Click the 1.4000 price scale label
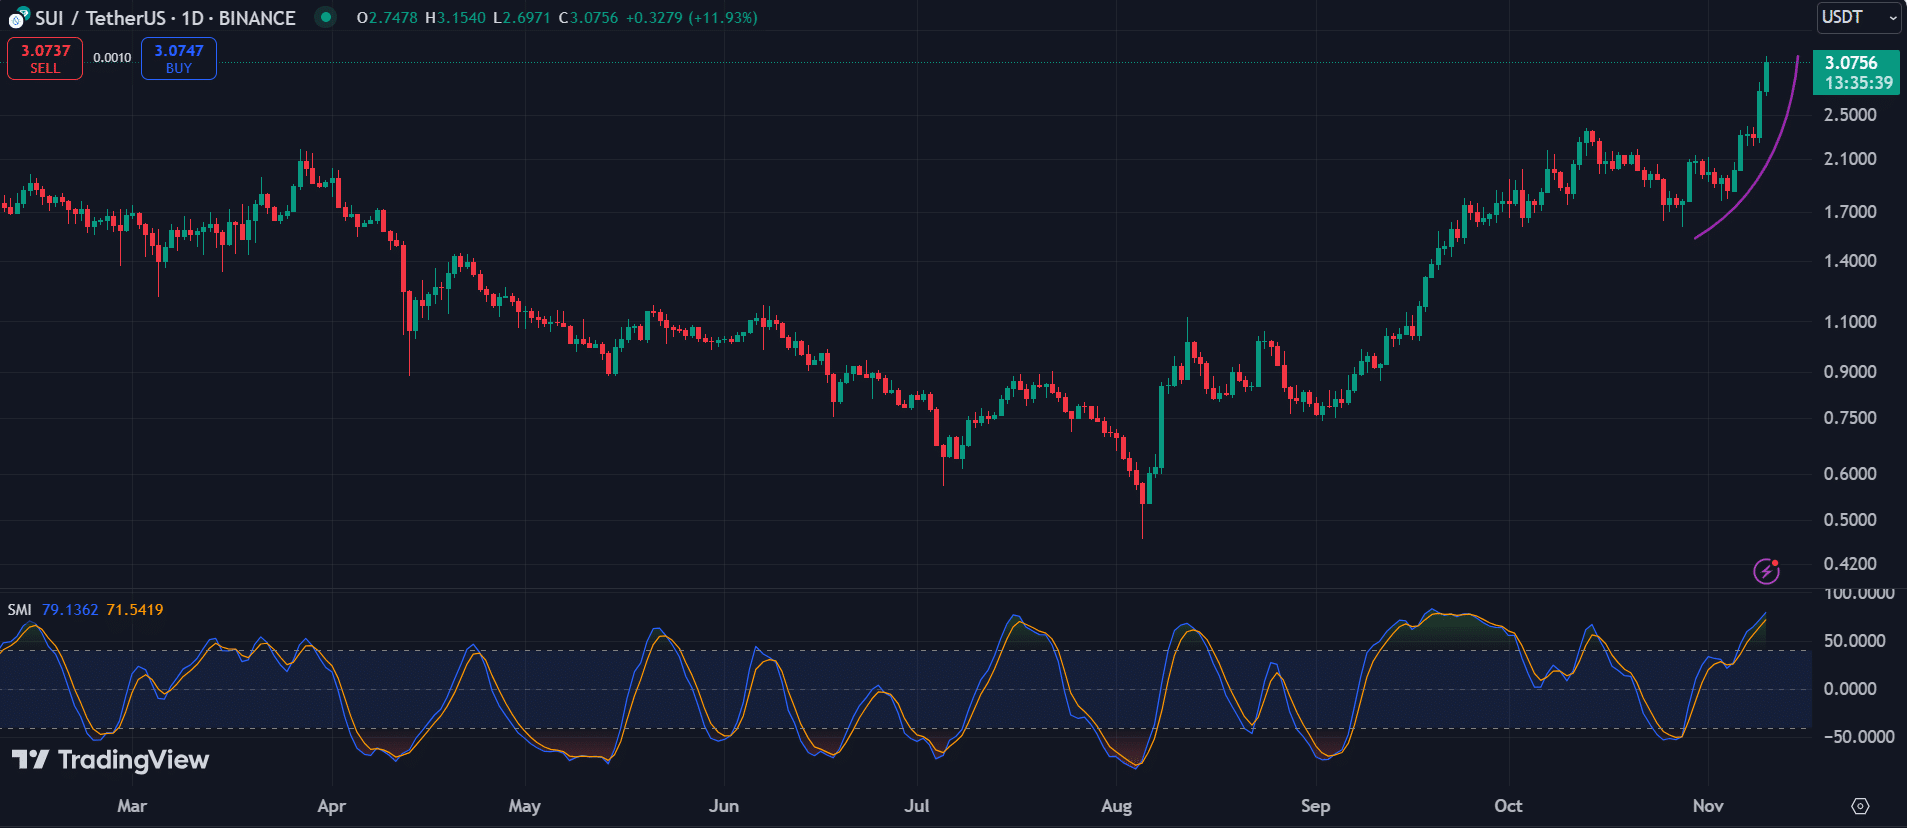The image size is (1907, 828). pos(1850,261)
